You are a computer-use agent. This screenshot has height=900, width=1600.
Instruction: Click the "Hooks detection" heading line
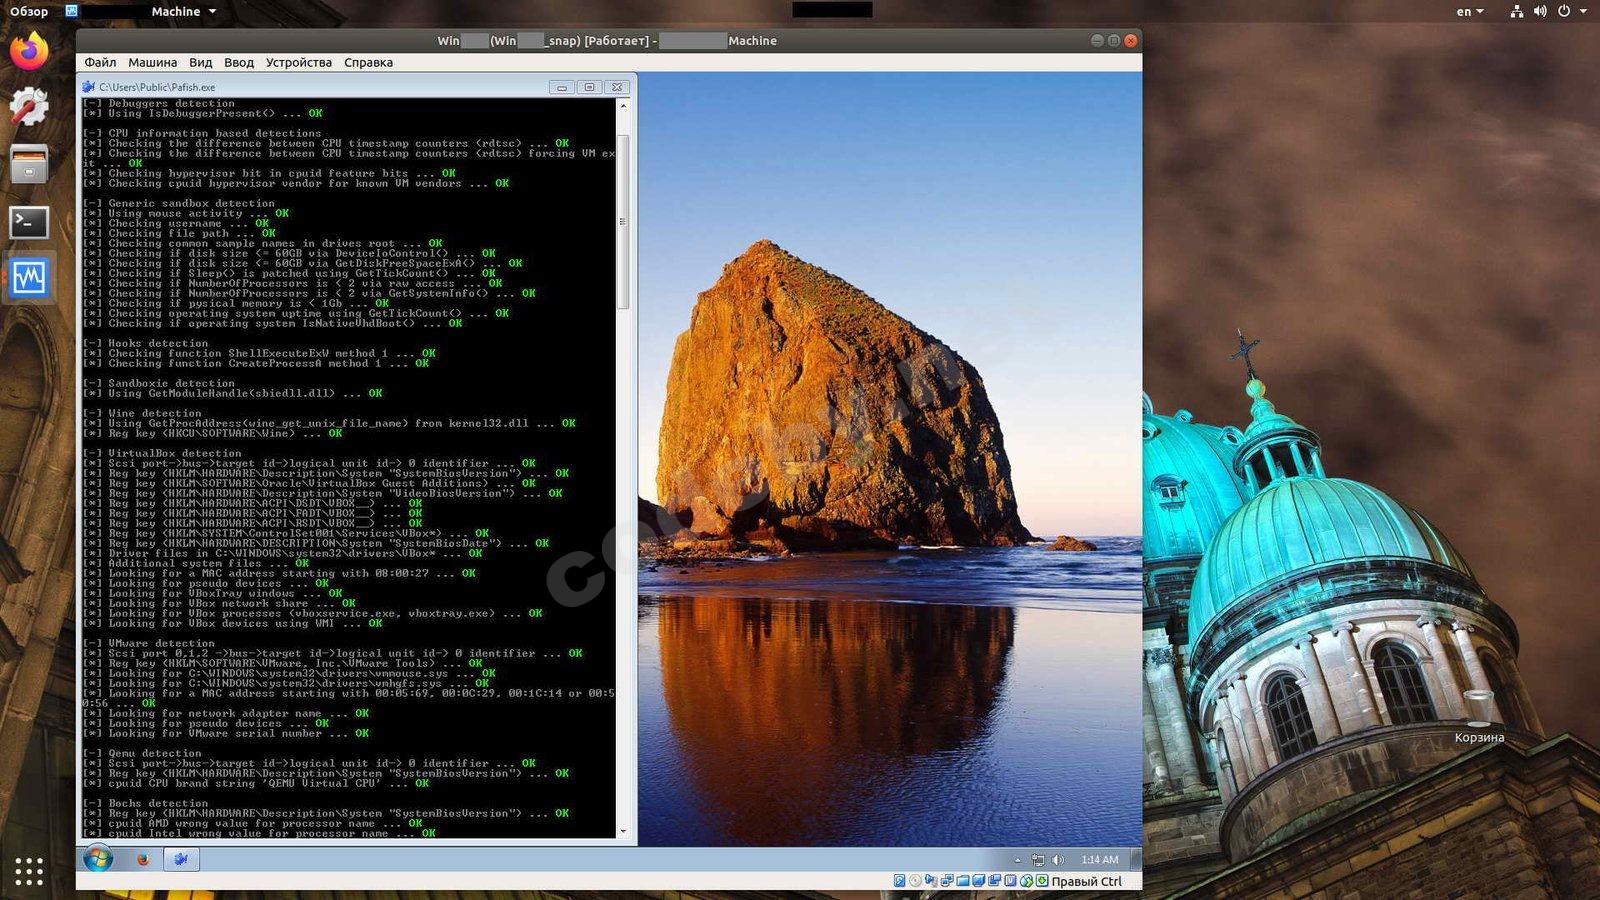(x=146, y=343)
